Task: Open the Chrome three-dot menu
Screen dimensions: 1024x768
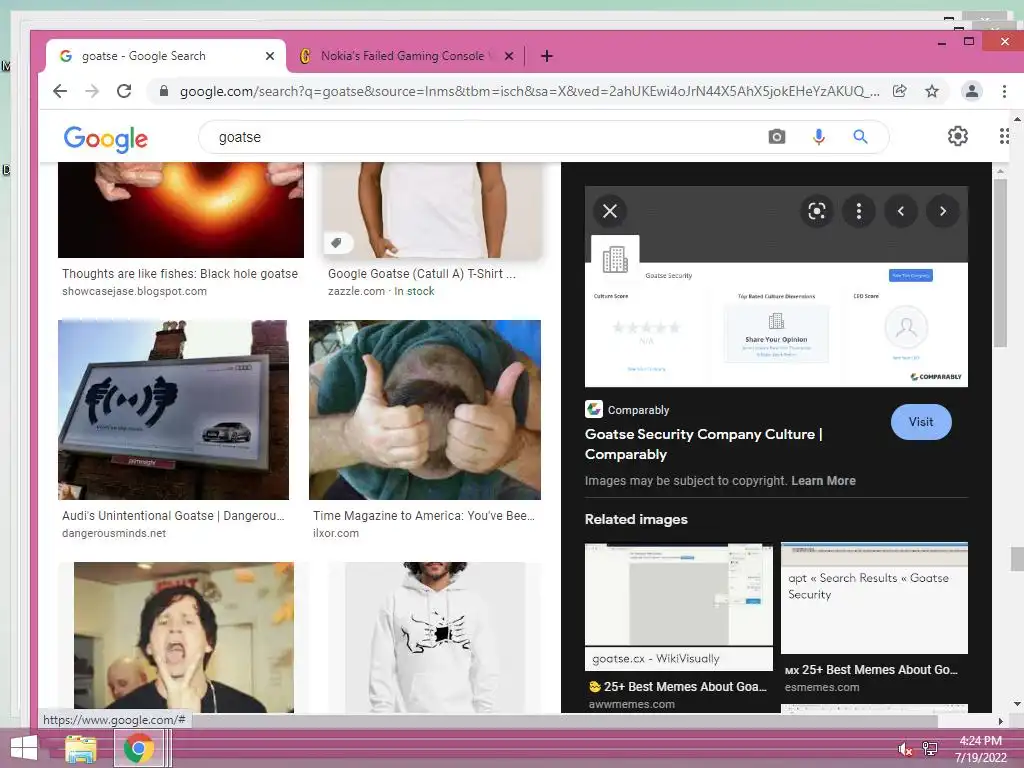Action: tap(1004, 91)
